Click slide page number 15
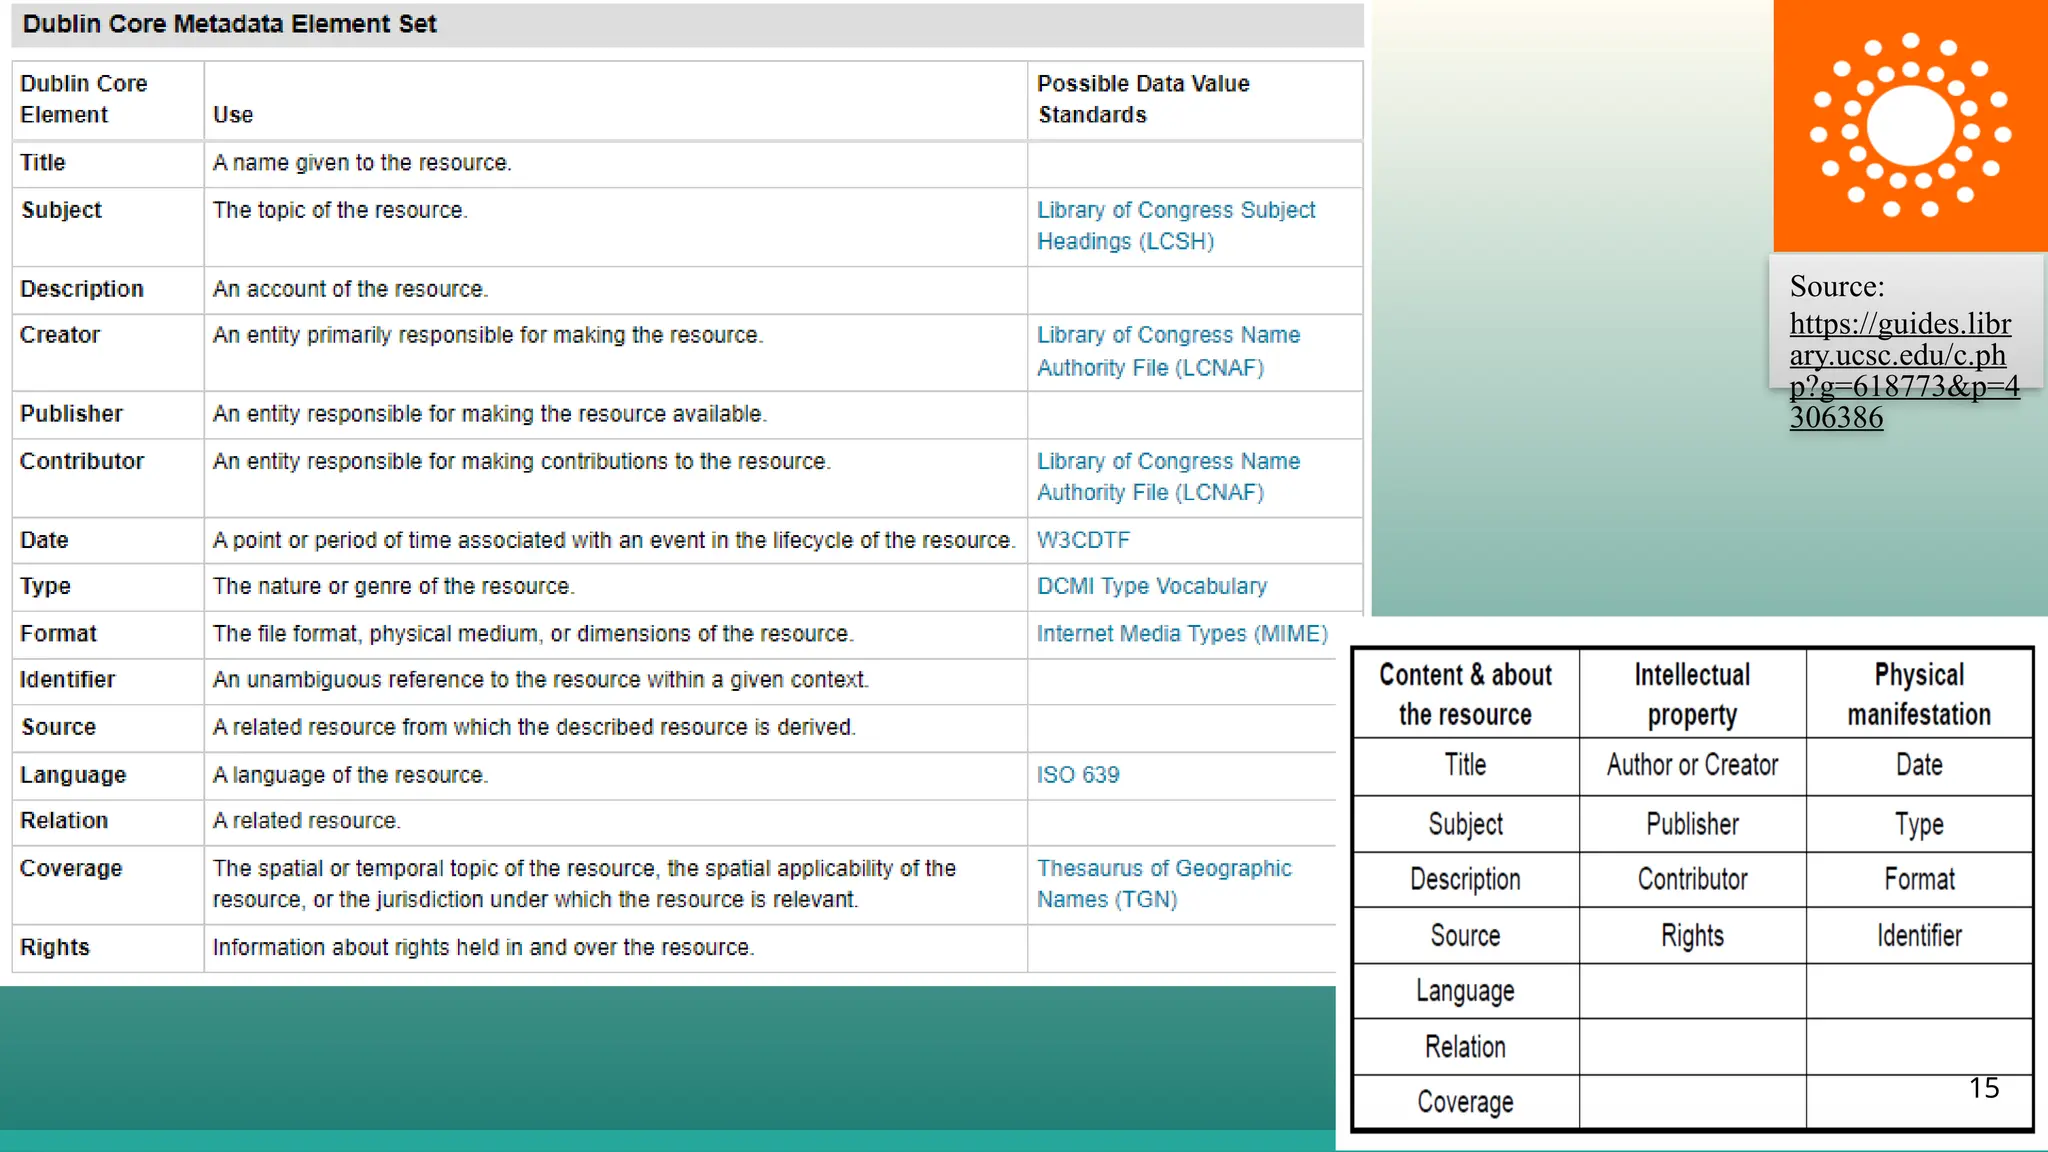The width and height of the screenshot is (2048, 1152). [1984, 1088]
